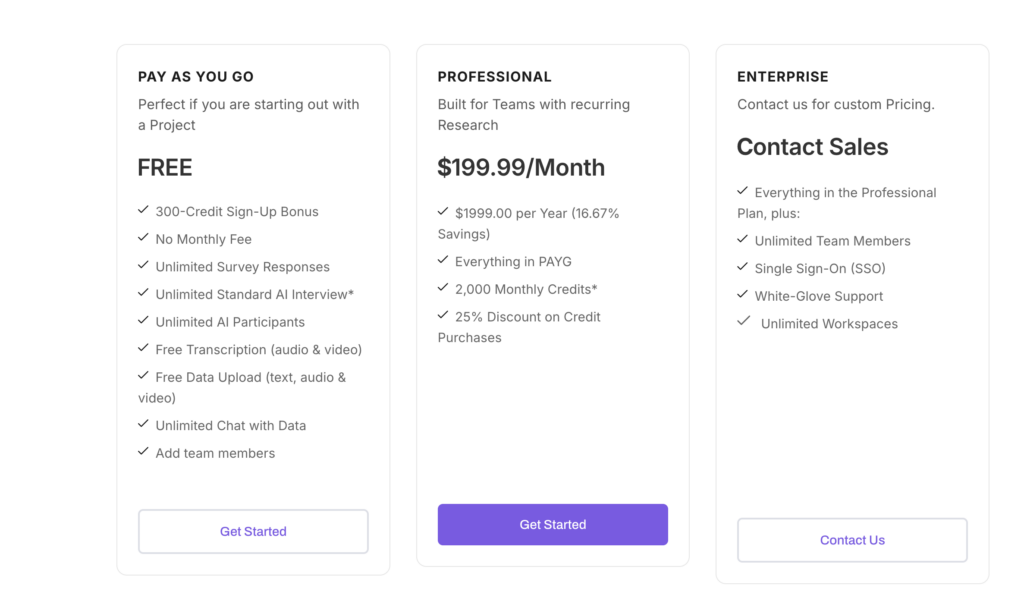Click Get Started under Pay As You Go
Screen dimensions: 1024x604
[253, 532]
